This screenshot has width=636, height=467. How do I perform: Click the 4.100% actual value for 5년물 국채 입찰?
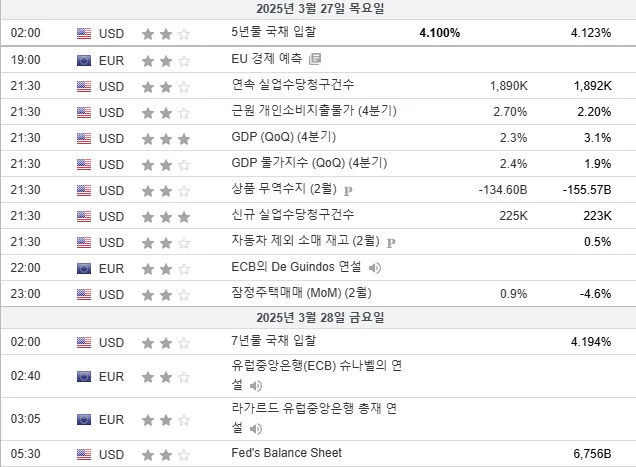point(440,33)
